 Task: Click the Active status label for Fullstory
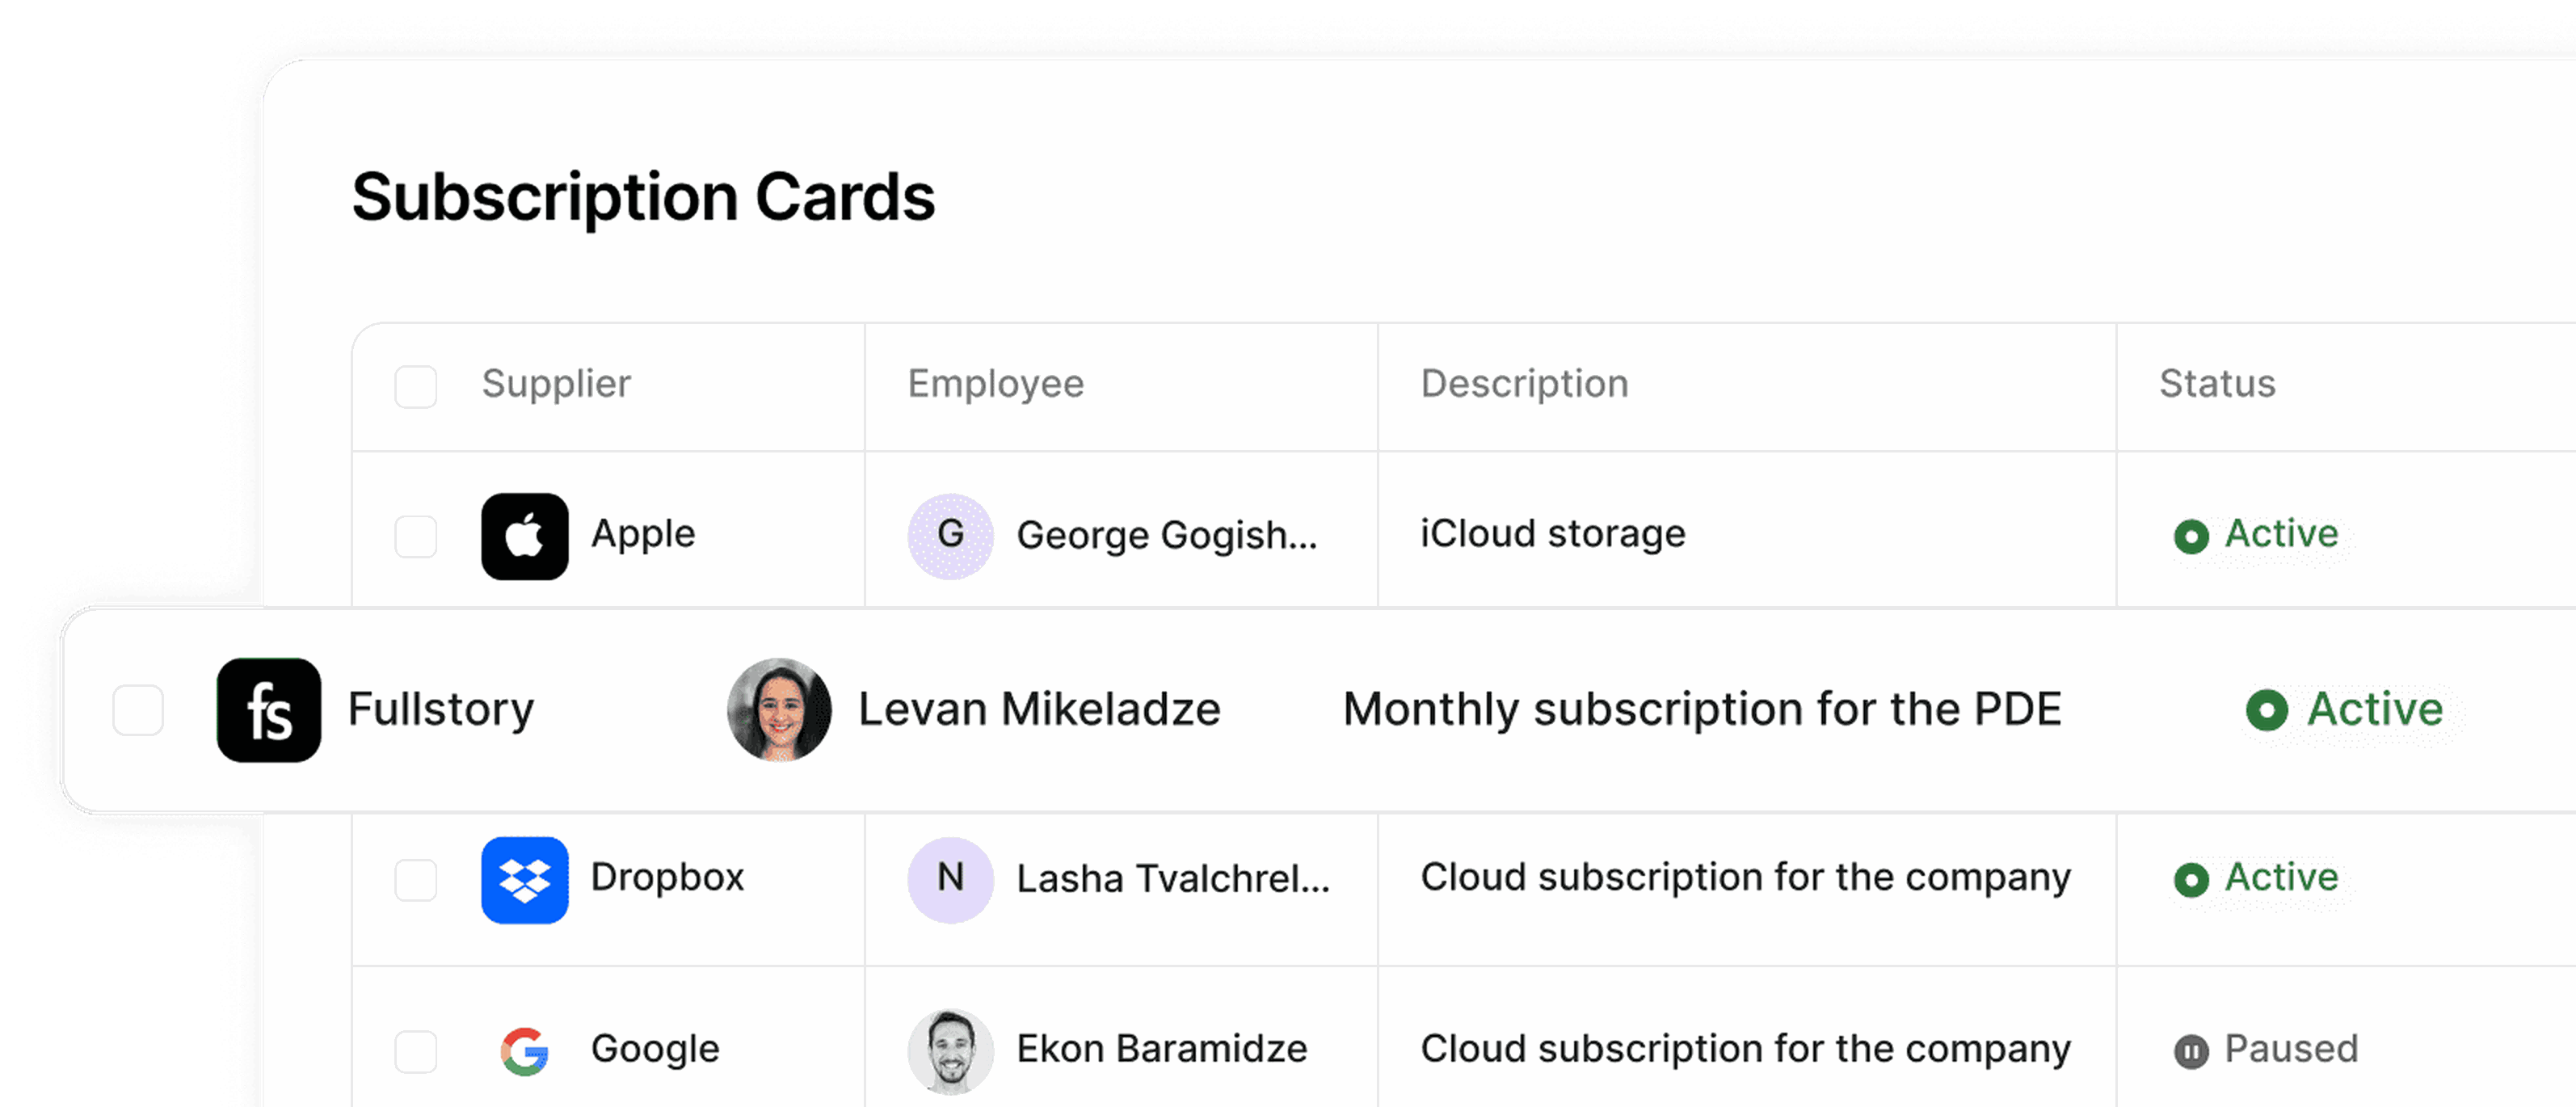coord(2375,709)
